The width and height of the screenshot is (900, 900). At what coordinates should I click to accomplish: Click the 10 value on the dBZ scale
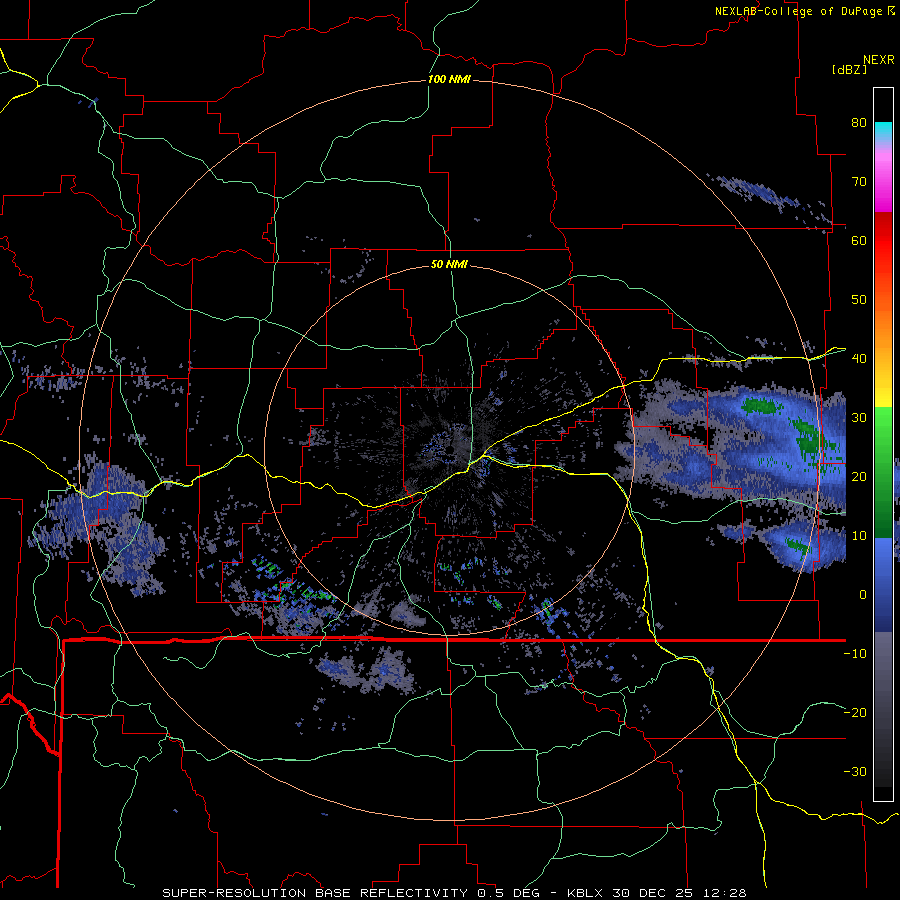(x=859, y=536)
